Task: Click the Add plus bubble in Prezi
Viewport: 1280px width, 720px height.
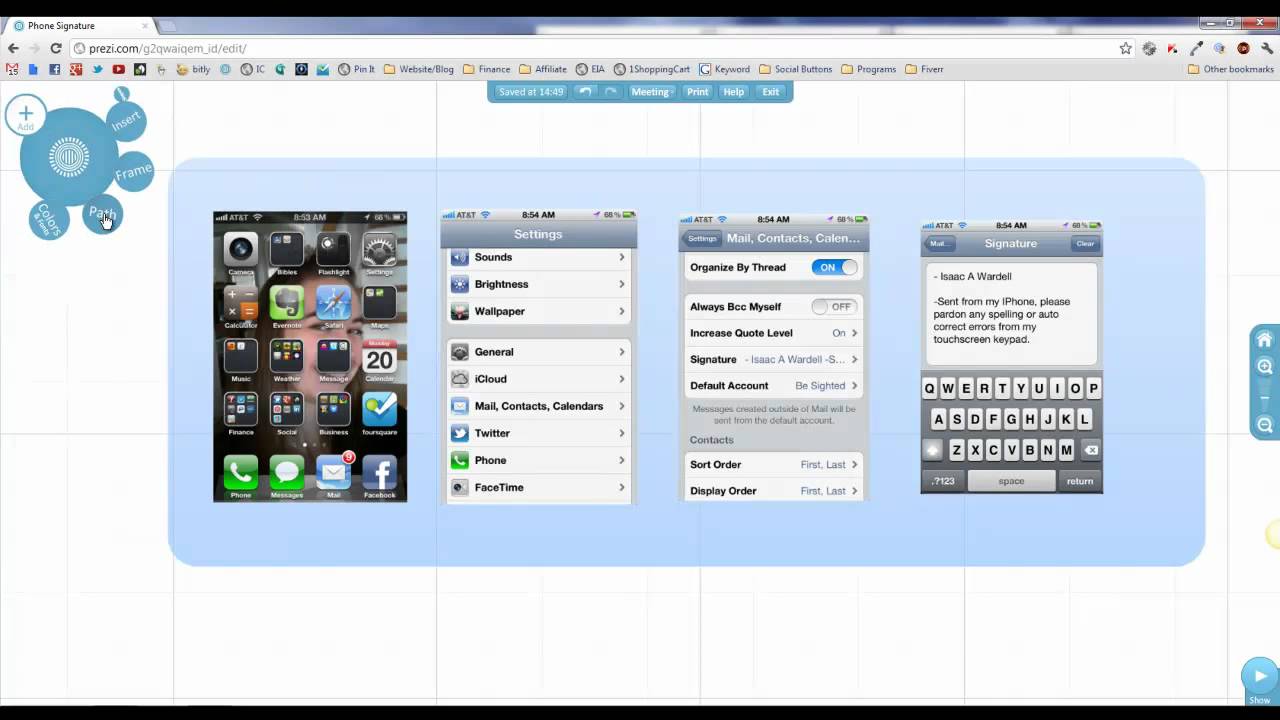Action: click(x=25, y=114)
